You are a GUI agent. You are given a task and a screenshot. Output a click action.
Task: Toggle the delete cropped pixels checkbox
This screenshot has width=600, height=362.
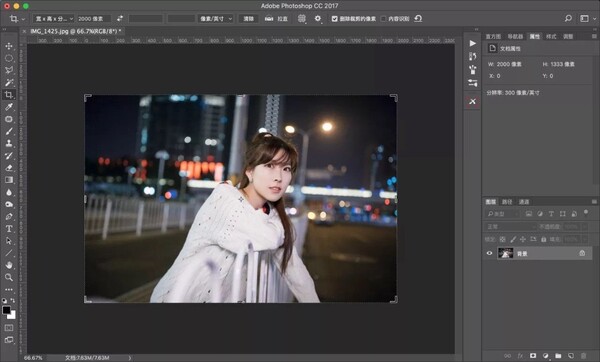334,19
